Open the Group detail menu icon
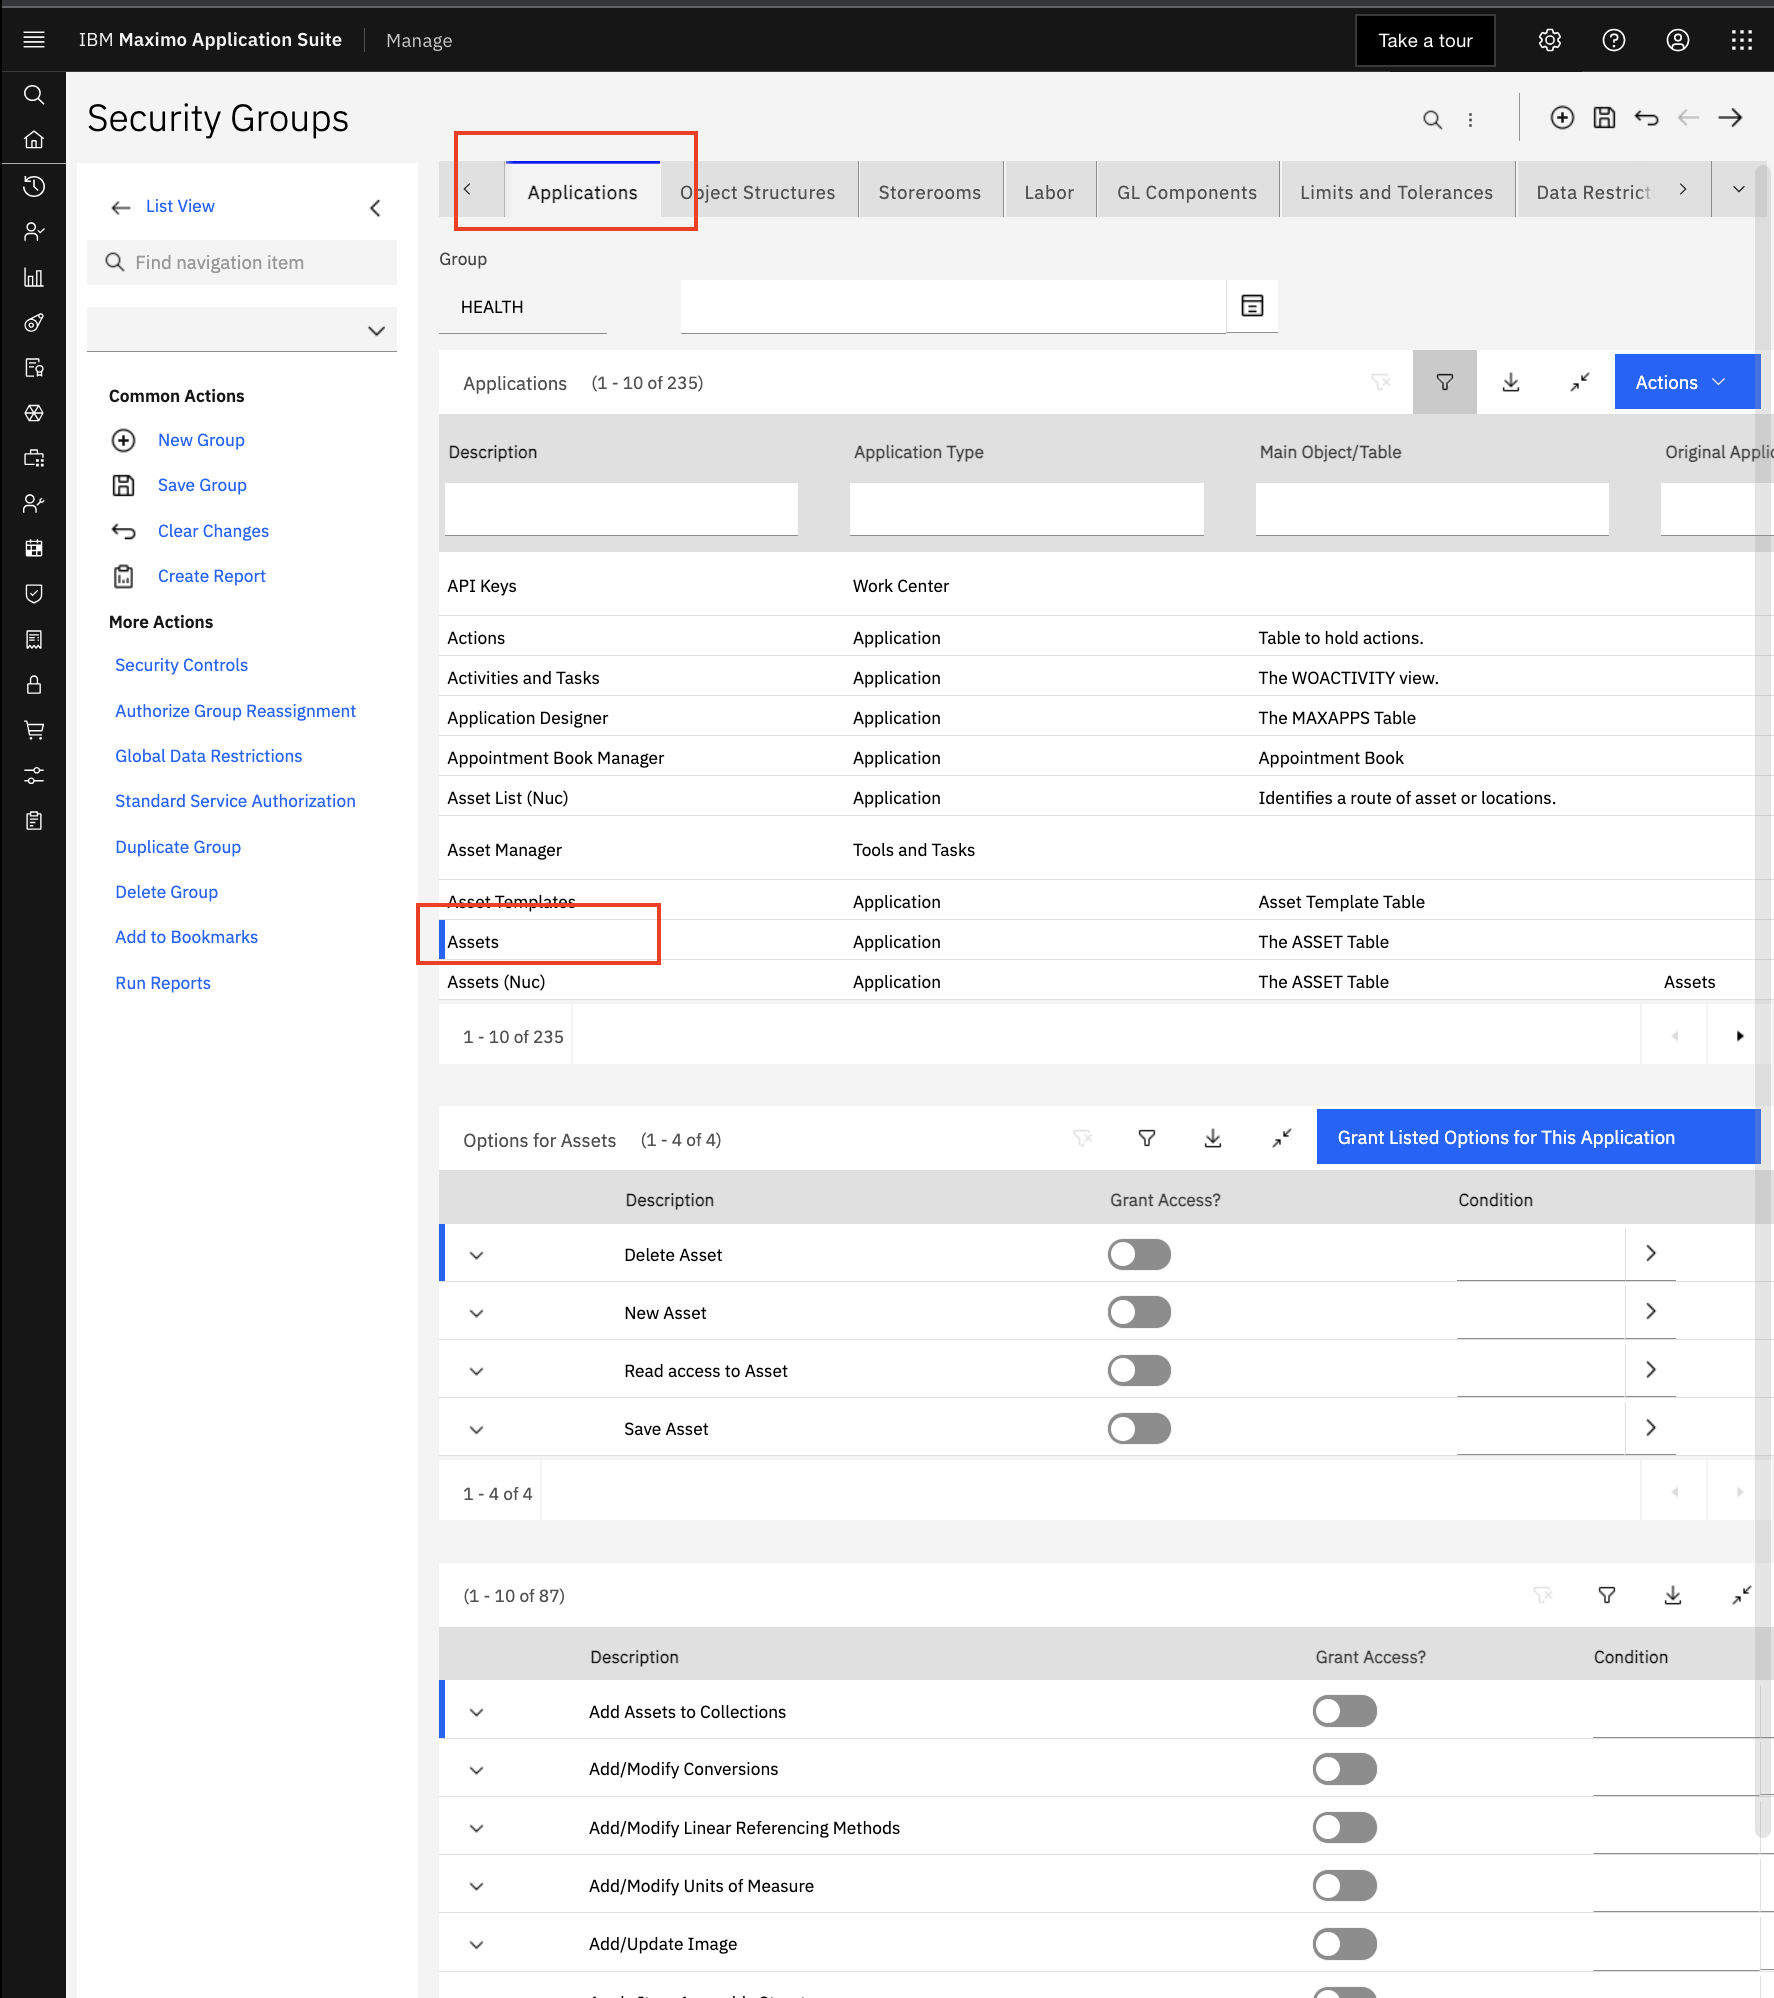Screen dimensions: 1774x1998 1252,306
